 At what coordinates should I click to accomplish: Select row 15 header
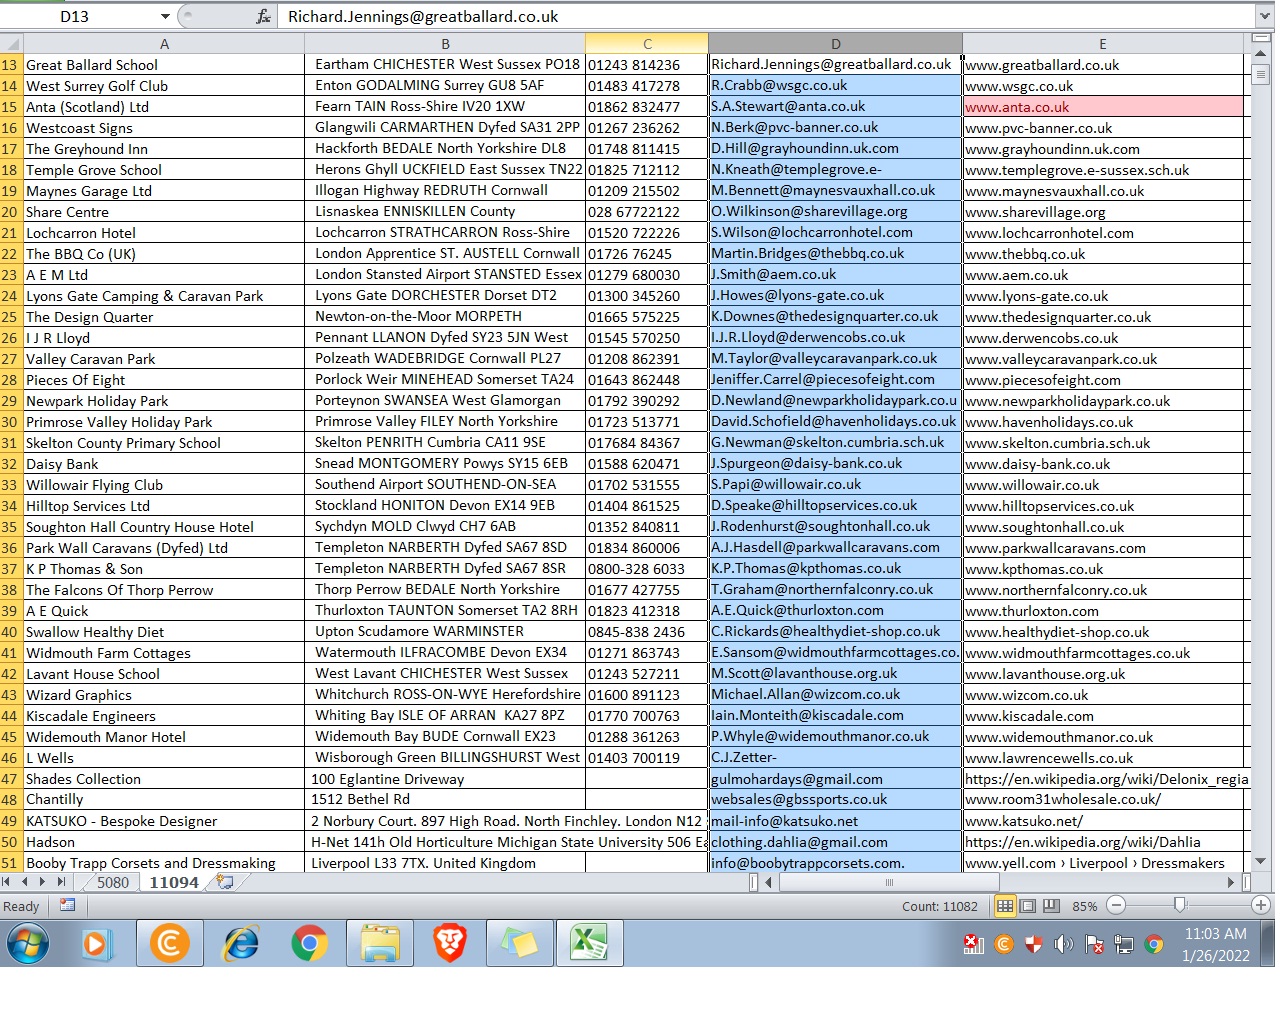pos(11,106)
